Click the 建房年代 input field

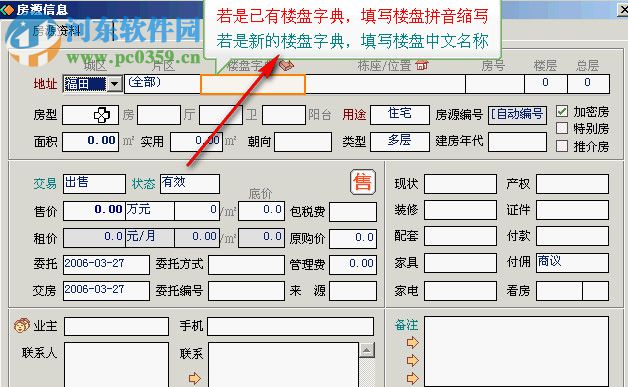517,142
